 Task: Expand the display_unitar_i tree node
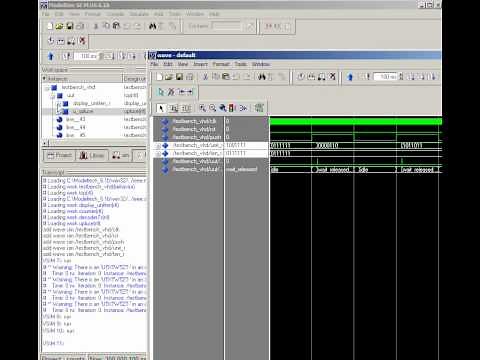point(59,104)
